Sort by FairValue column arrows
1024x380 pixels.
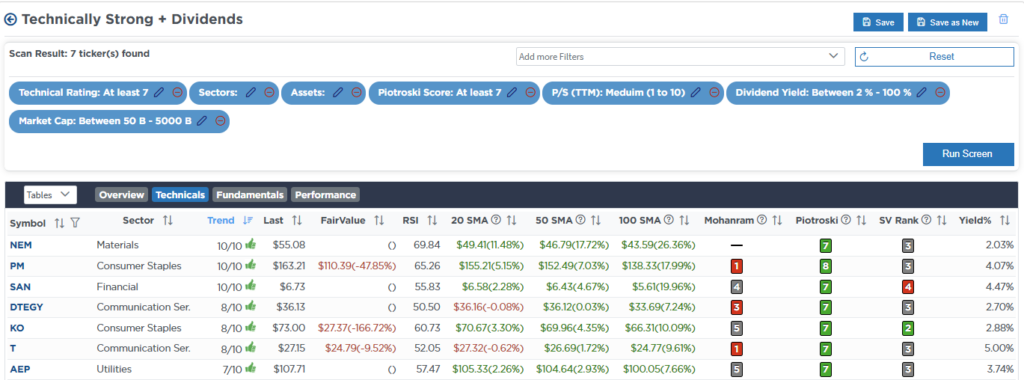[379, 221]
